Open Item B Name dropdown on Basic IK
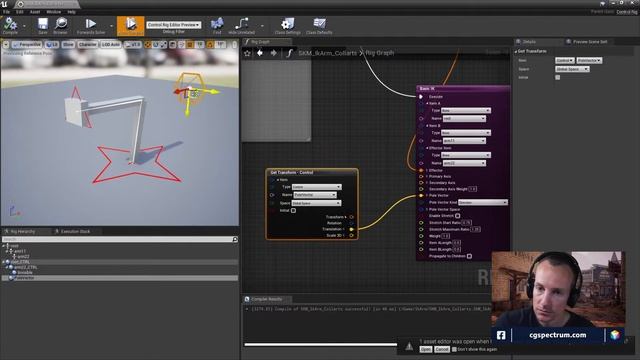Viewport: 640px width, 360px height. (x=464, y=141)
